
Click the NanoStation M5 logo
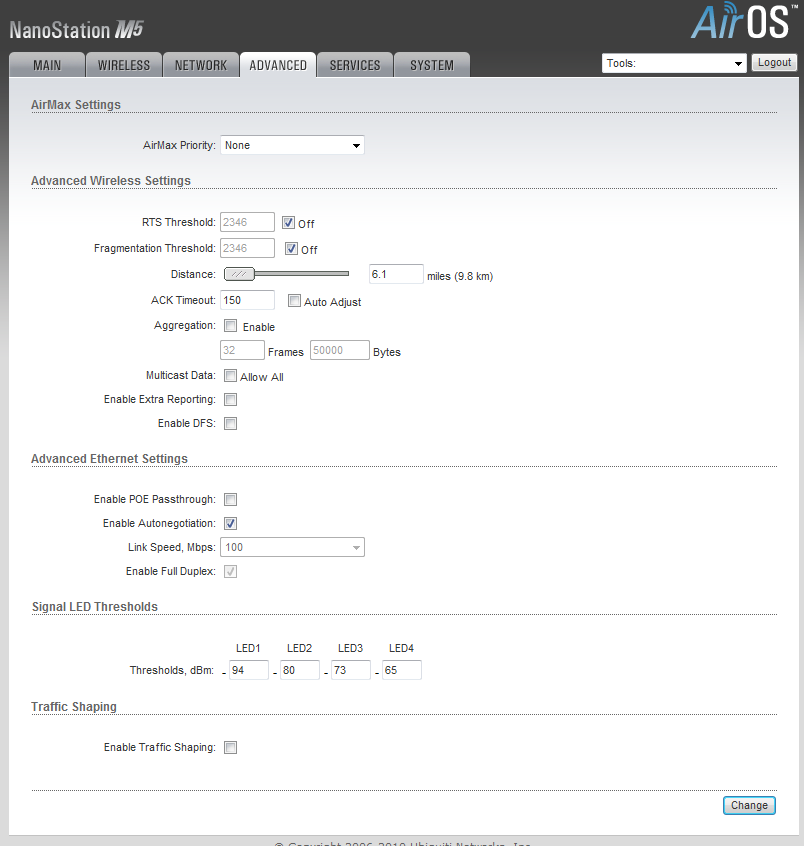(x=76, y=30)
